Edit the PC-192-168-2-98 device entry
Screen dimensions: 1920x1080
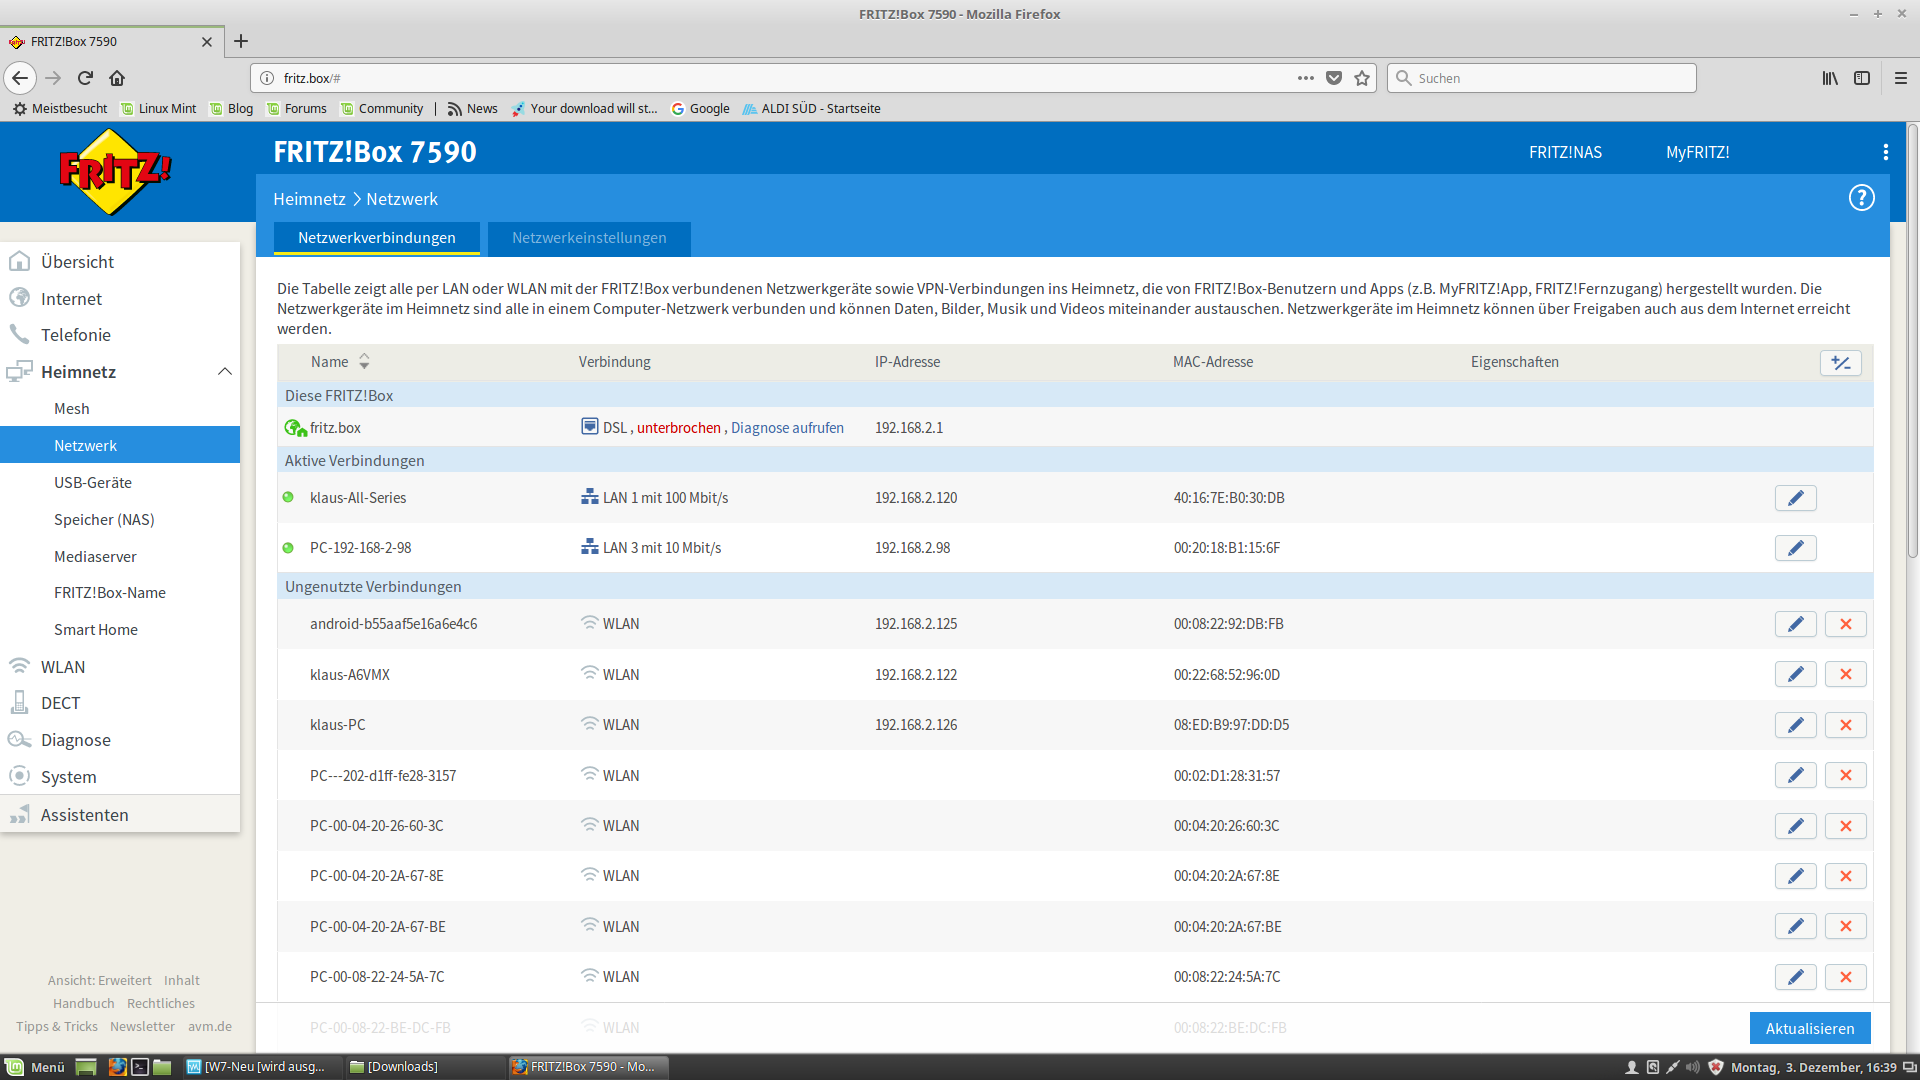[1795, 548]
